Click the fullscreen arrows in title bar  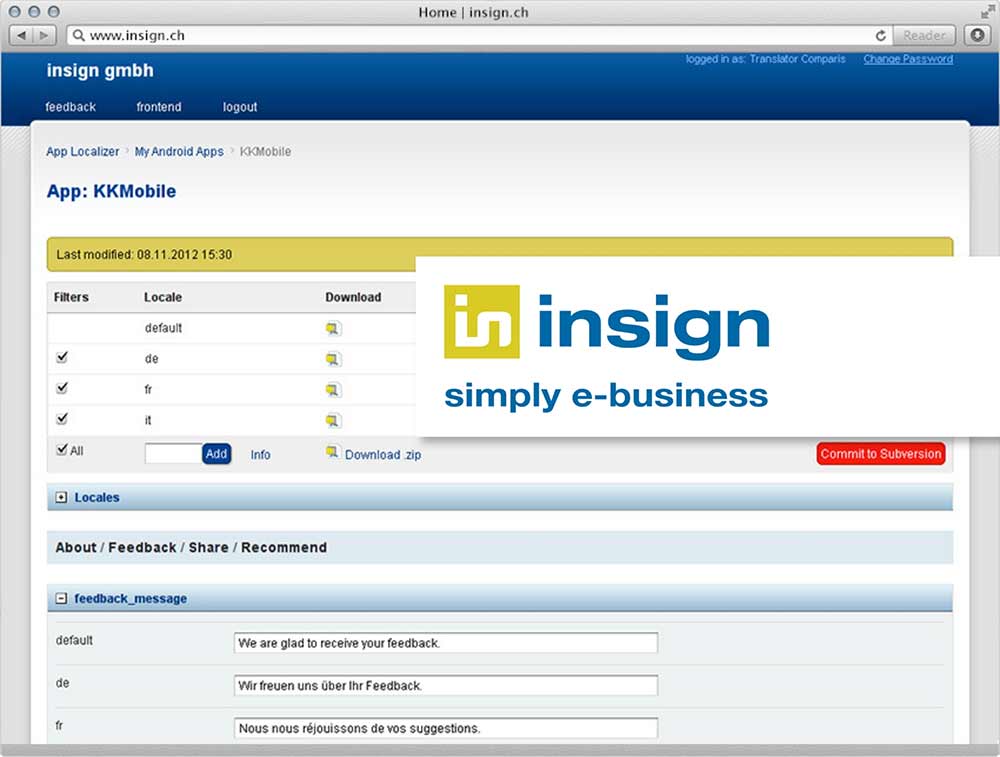point(988,11)
